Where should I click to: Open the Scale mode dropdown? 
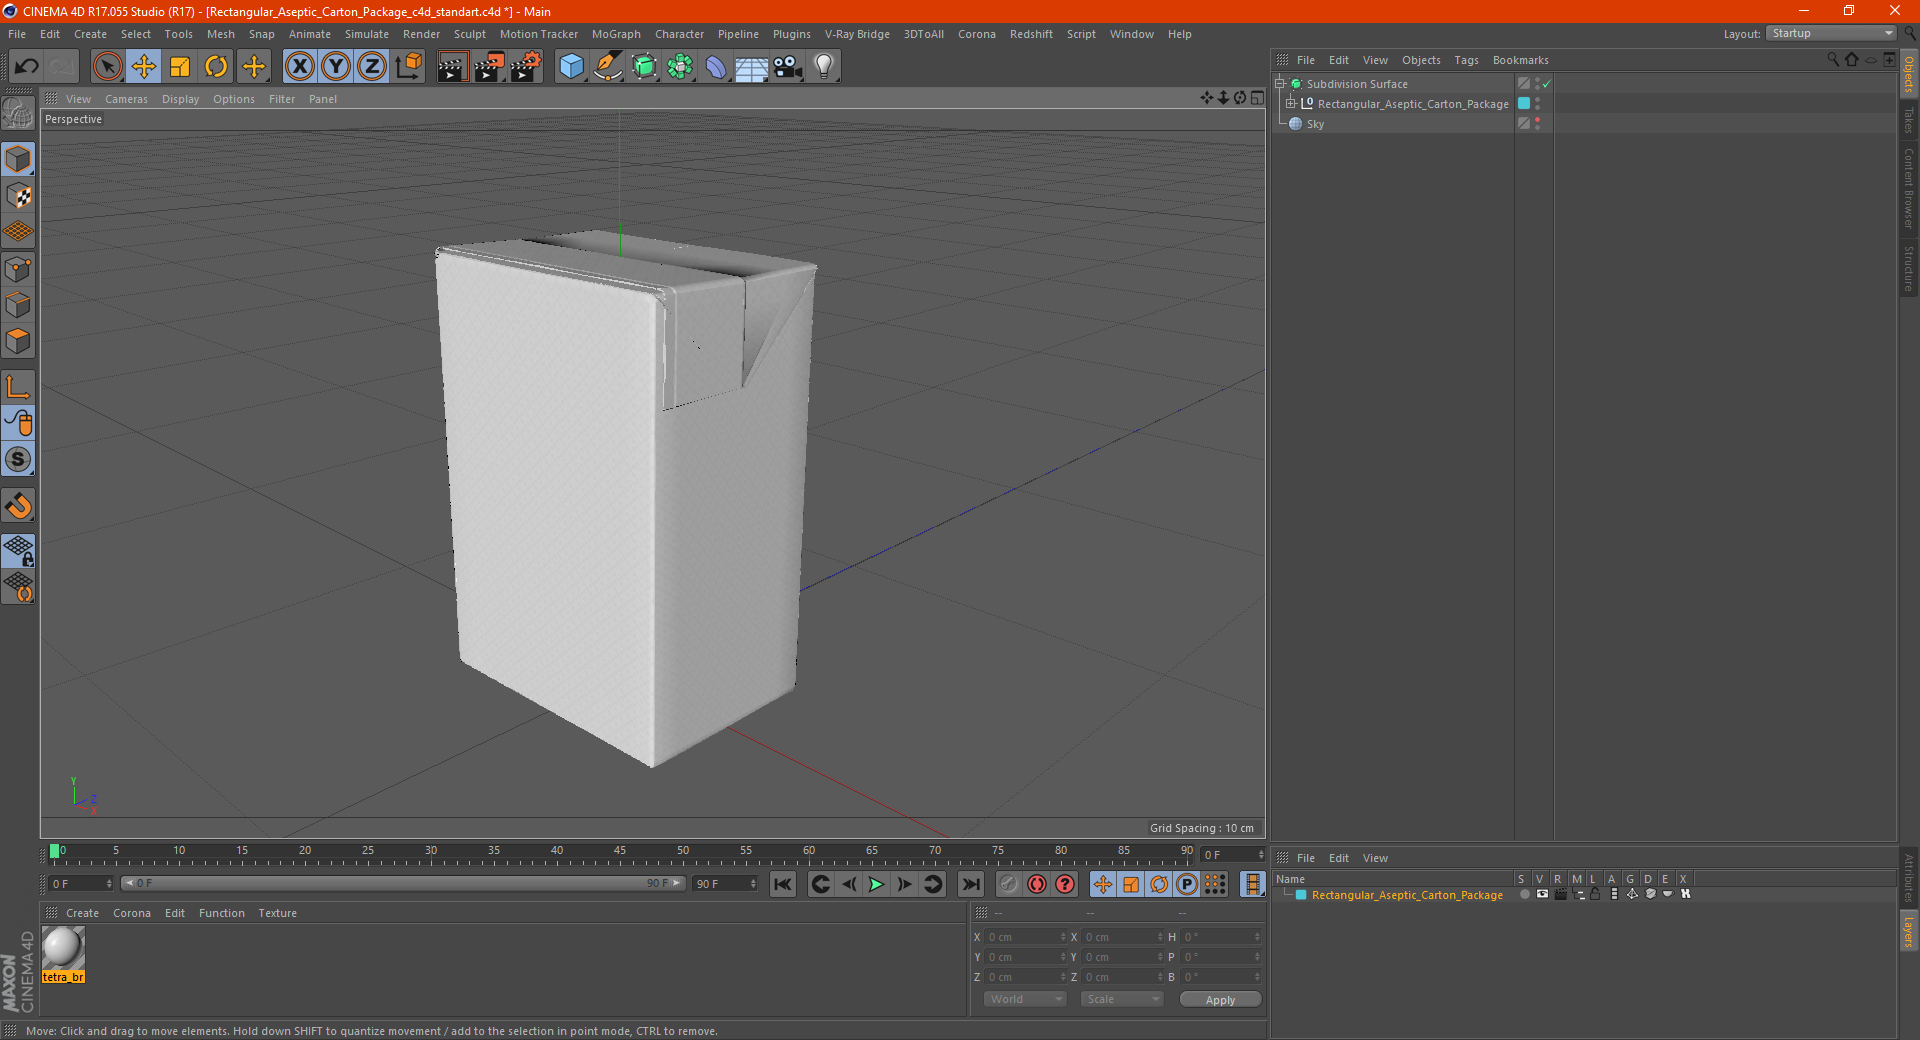pyautogui.click(x=1122, y=999)
